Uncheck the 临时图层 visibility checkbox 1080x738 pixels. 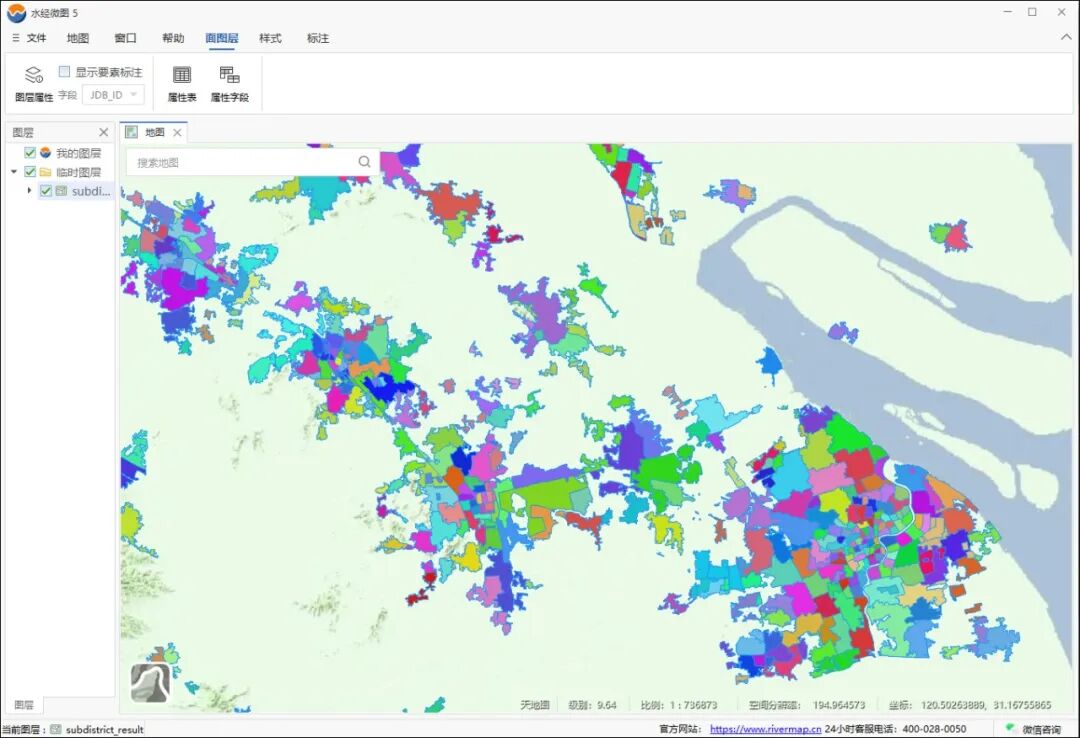[30, 172]
